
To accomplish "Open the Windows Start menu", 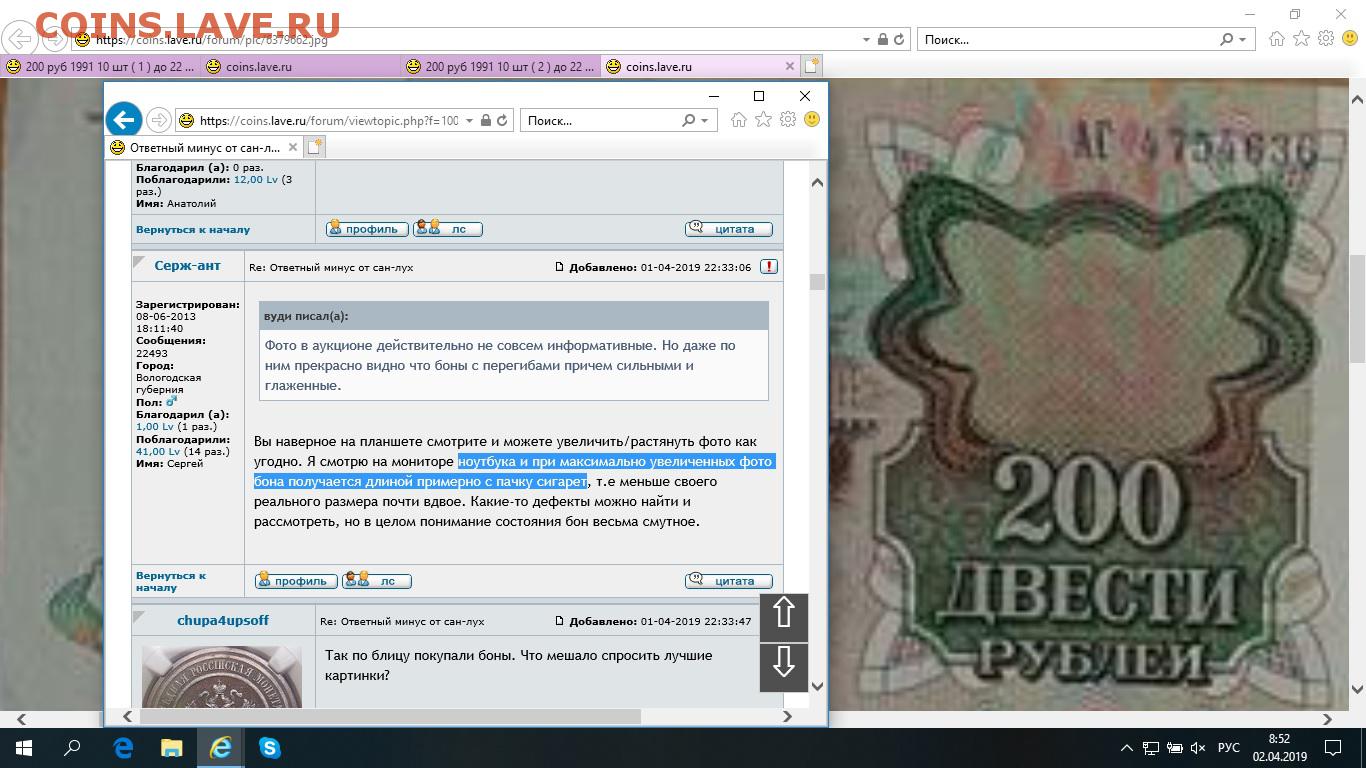I will (x=23, y=747).
